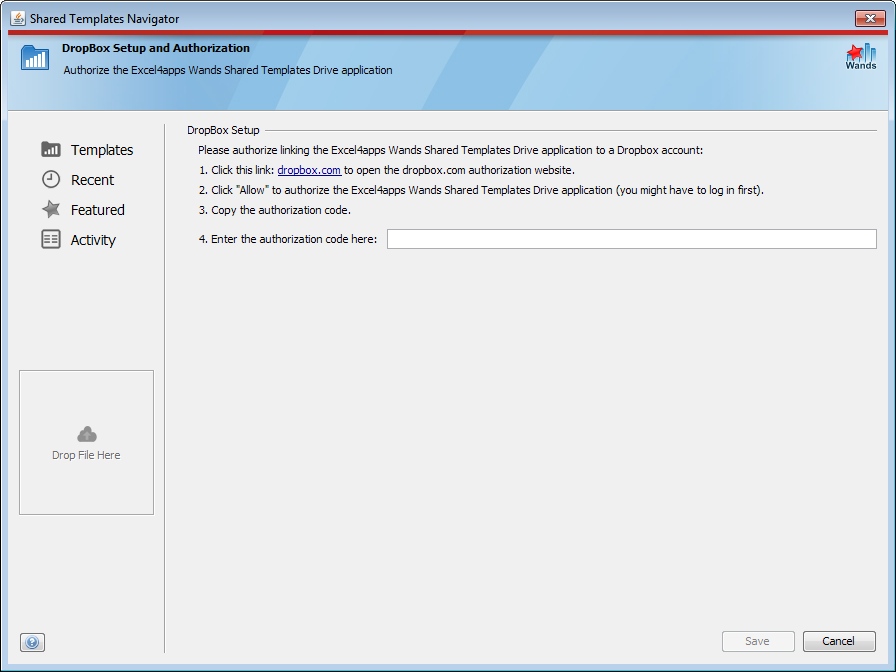Image resolution: width=896 pixels, height=672 pixels.
Task: Close the Shared Templates Navigator window
Action: click(870, 18)
